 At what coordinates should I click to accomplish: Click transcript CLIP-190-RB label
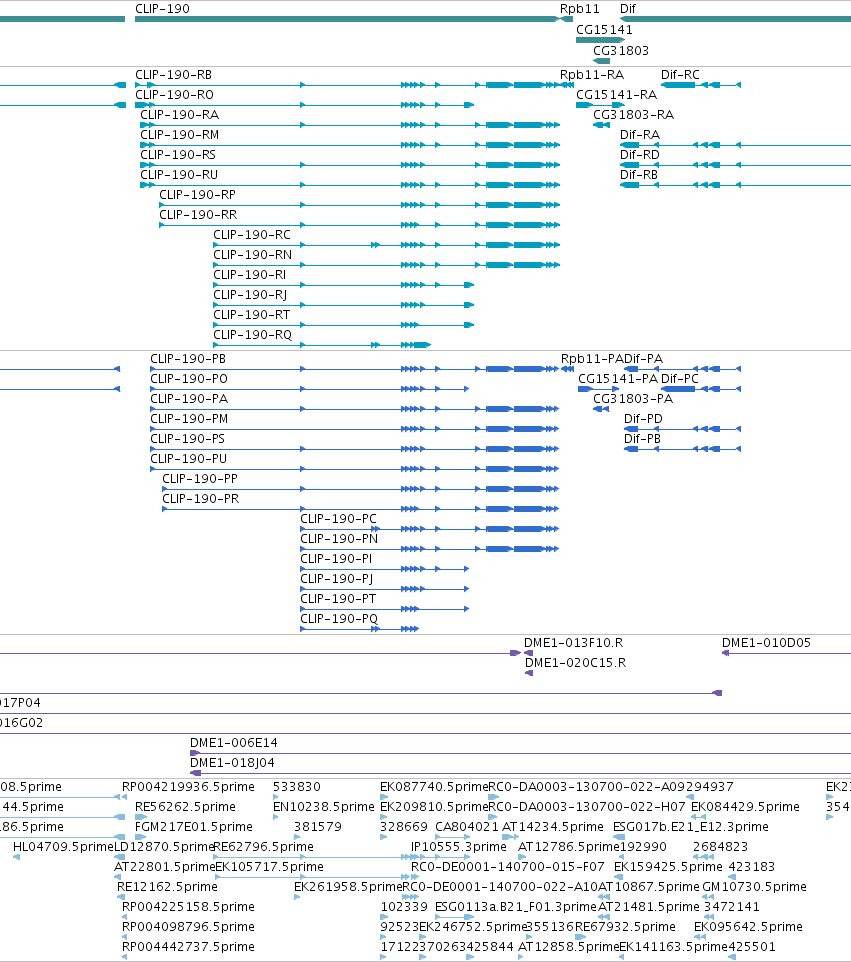(x=173, y=75)
